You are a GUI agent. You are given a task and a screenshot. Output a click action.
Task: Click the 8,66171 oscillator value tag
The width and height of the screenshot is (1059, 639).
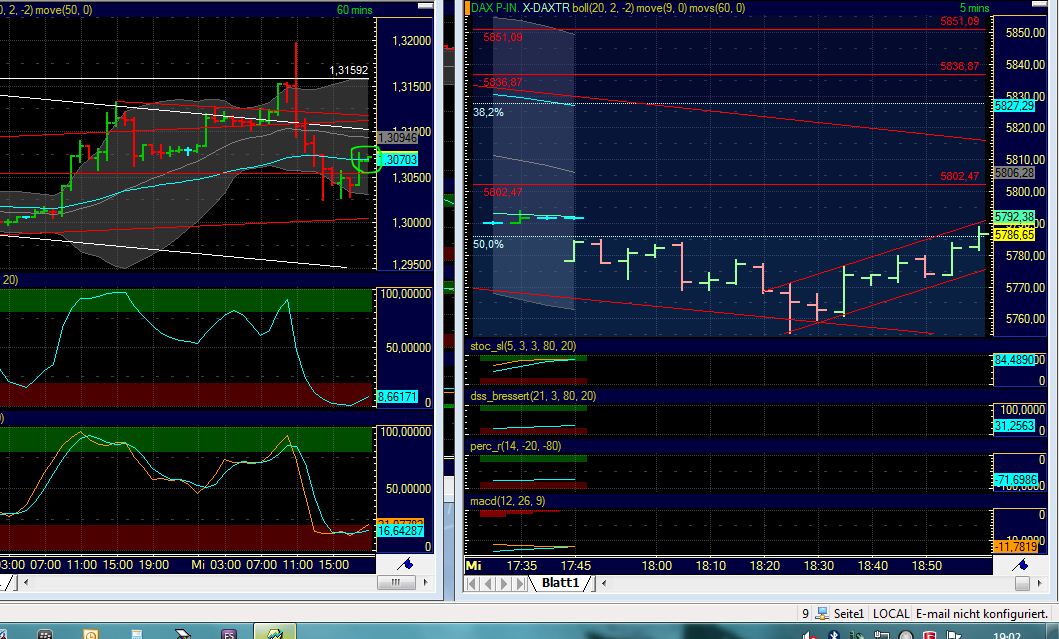coord(396,397)
